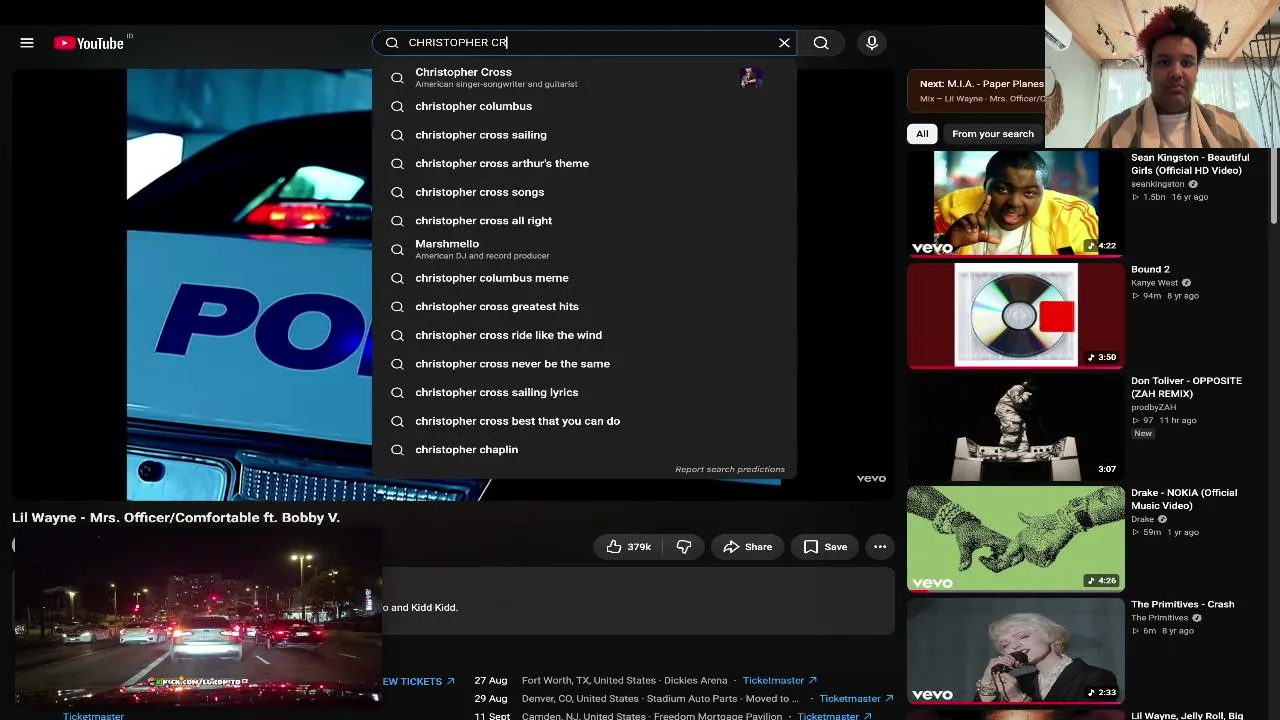
Task: Choose the 'Christopher Cross' singer suggestion
Action: [x=584, y=77]
